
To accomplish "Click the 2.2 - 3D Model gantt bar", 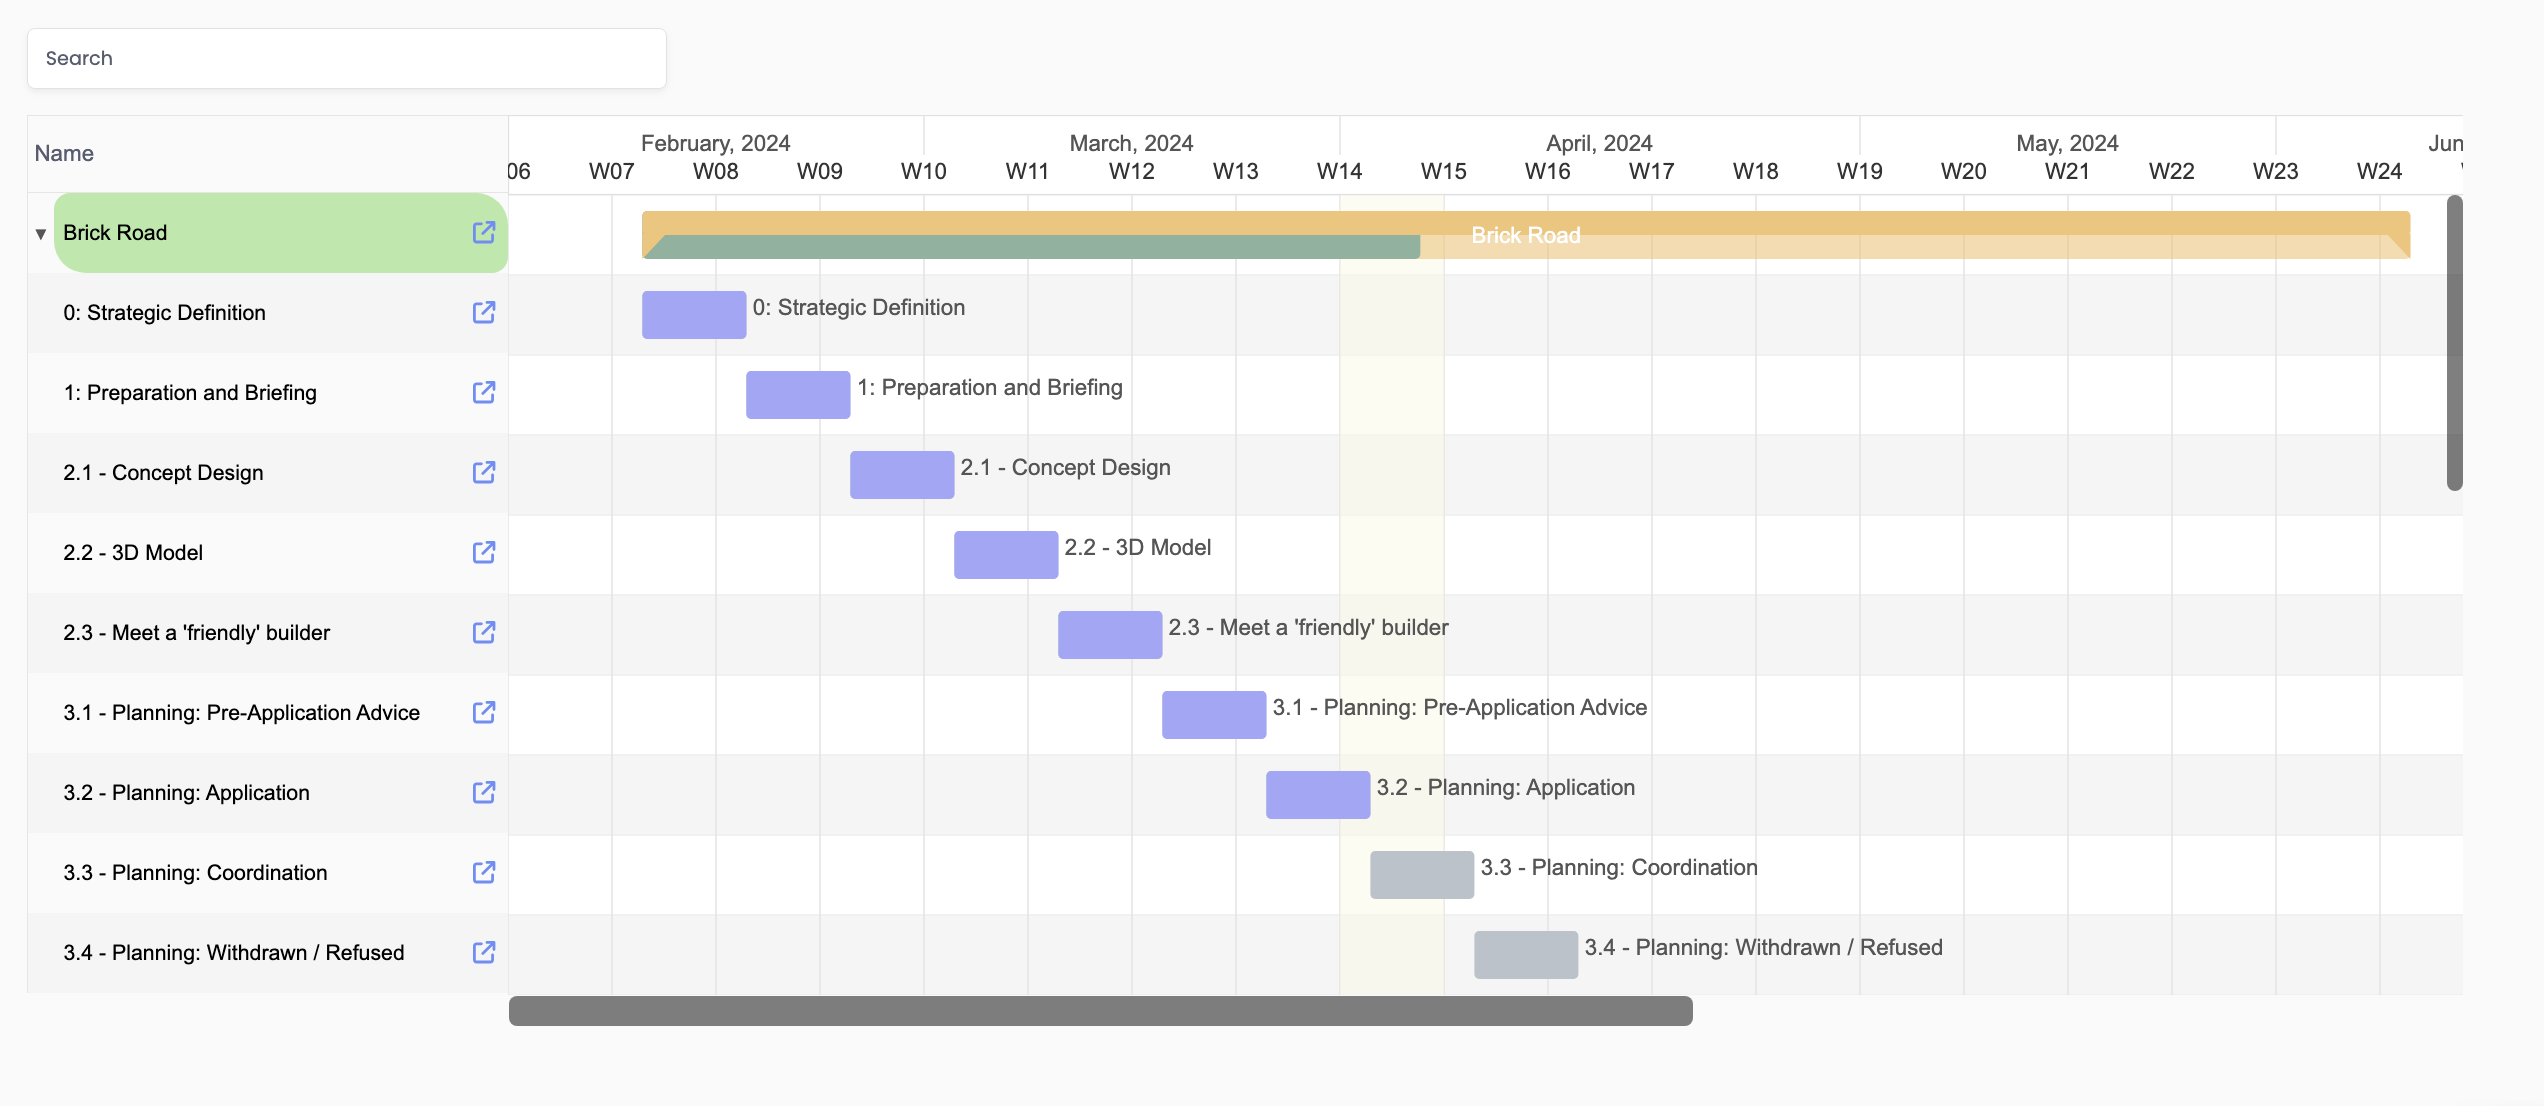I will coord(1006,555).
